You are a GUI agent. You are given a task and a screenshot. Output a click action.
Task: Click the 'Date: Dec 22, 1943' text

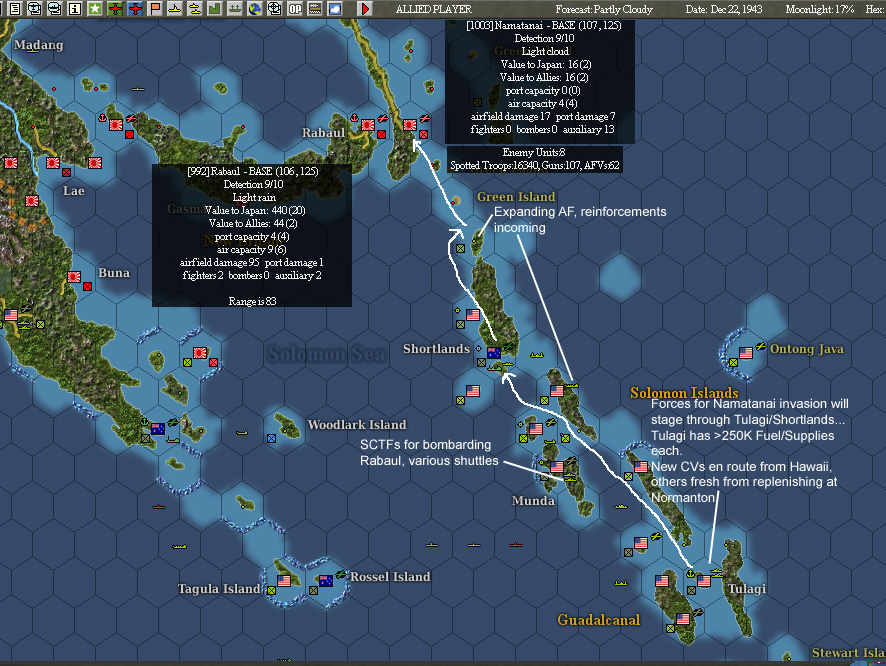tap(724, 9)
